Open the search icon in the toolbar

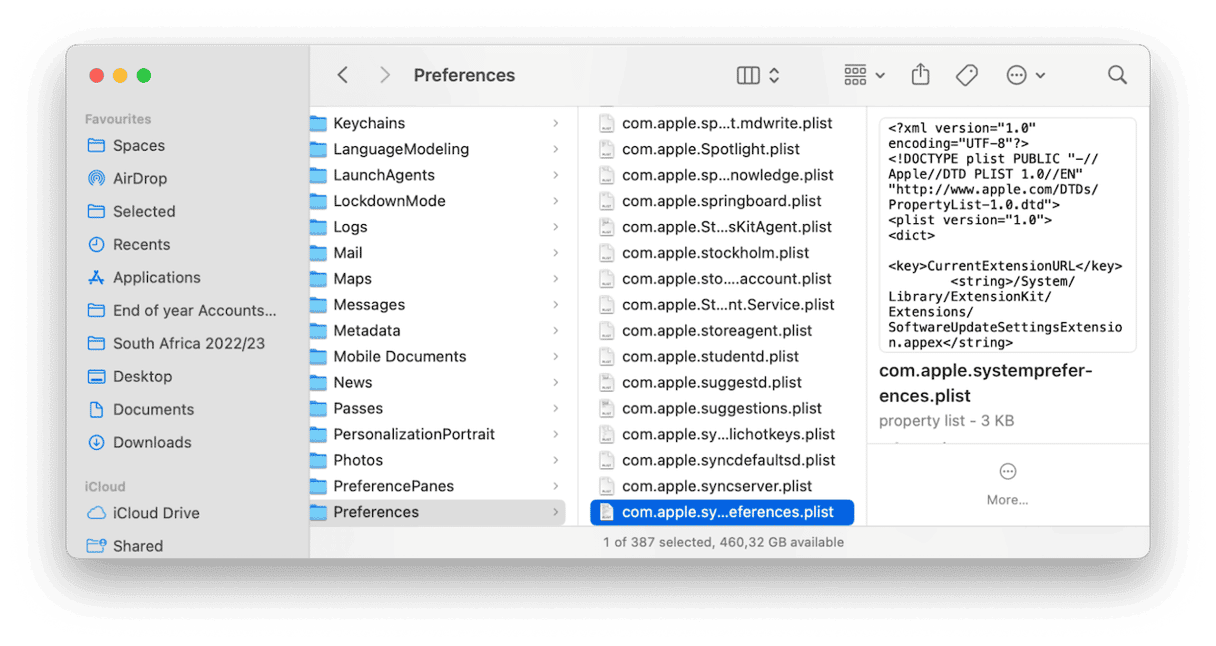pos(1117,74)
